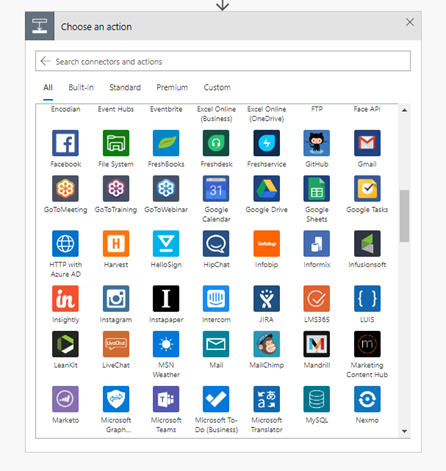Click the Excel Online (Business) label
Image resolution: width=446 pixels, height=471 pixels.
[x=216, y=114]
